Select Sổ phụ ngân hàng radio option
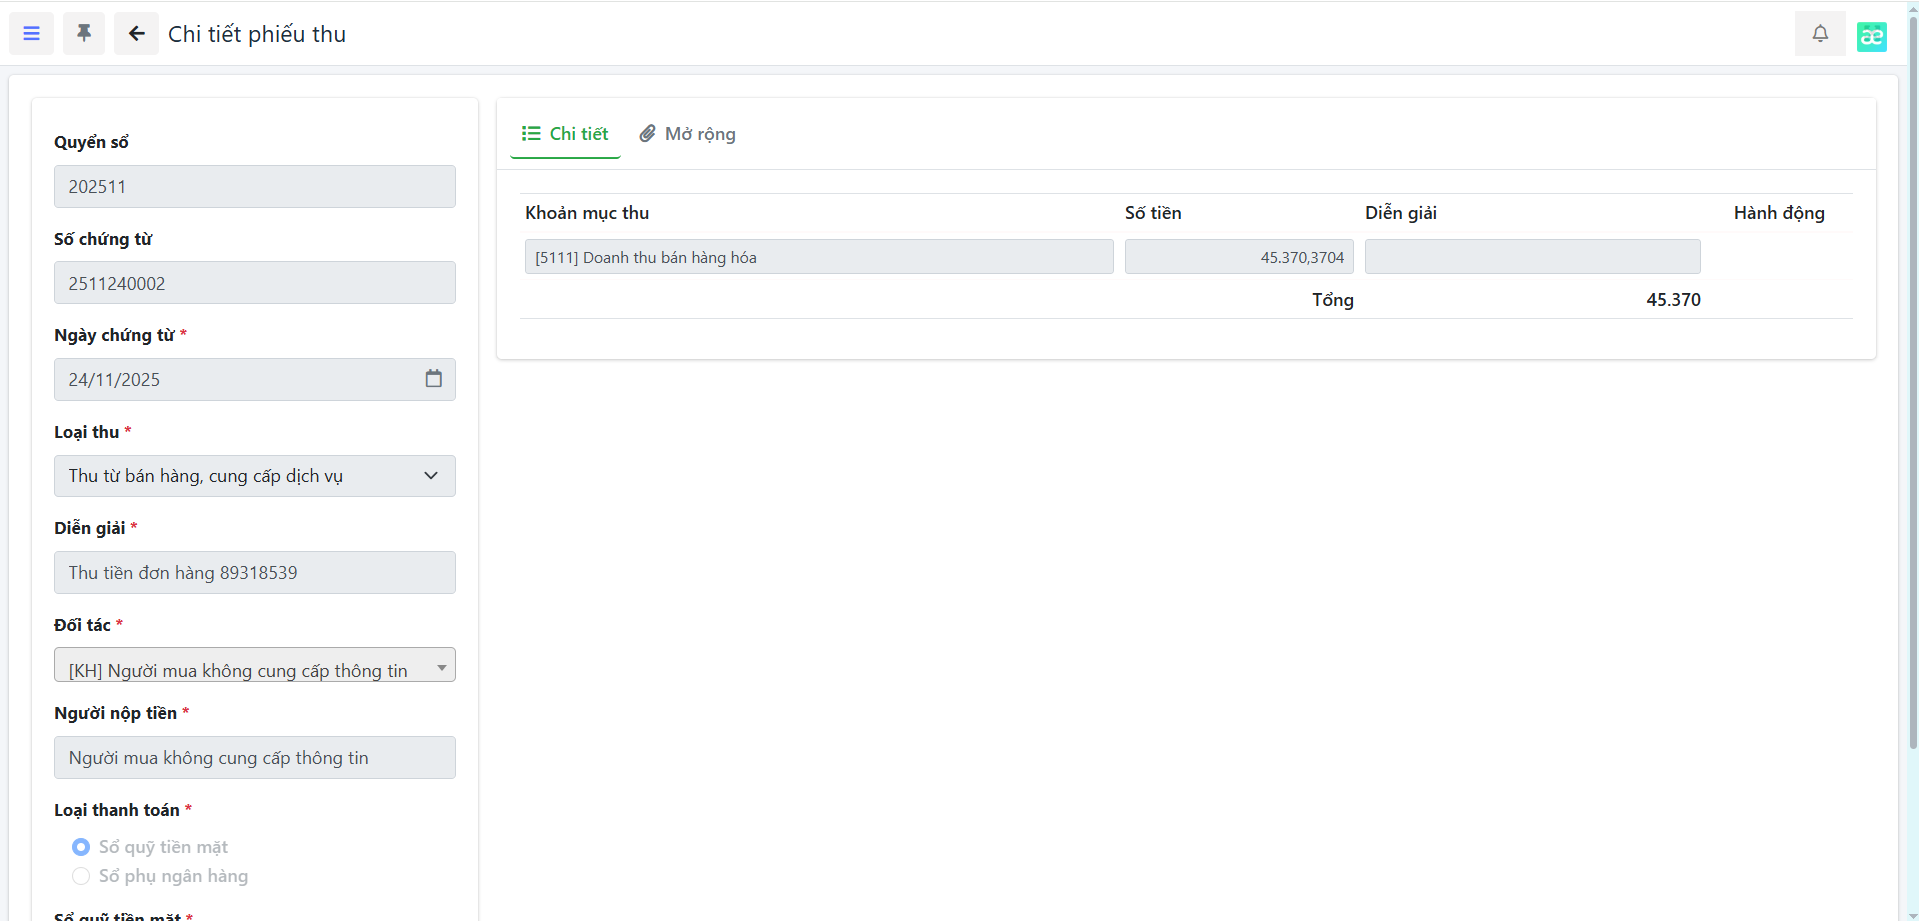Screen dimensions: 1919x921 pos(81,876)
